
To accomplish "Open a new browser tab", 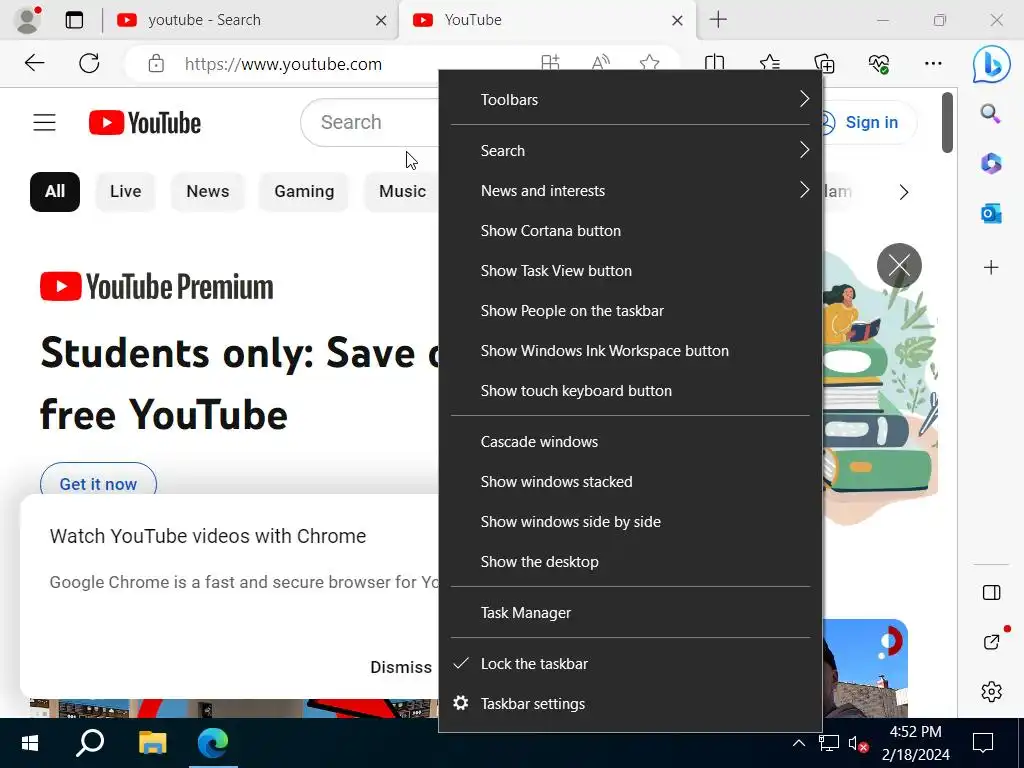I will 718,20.
